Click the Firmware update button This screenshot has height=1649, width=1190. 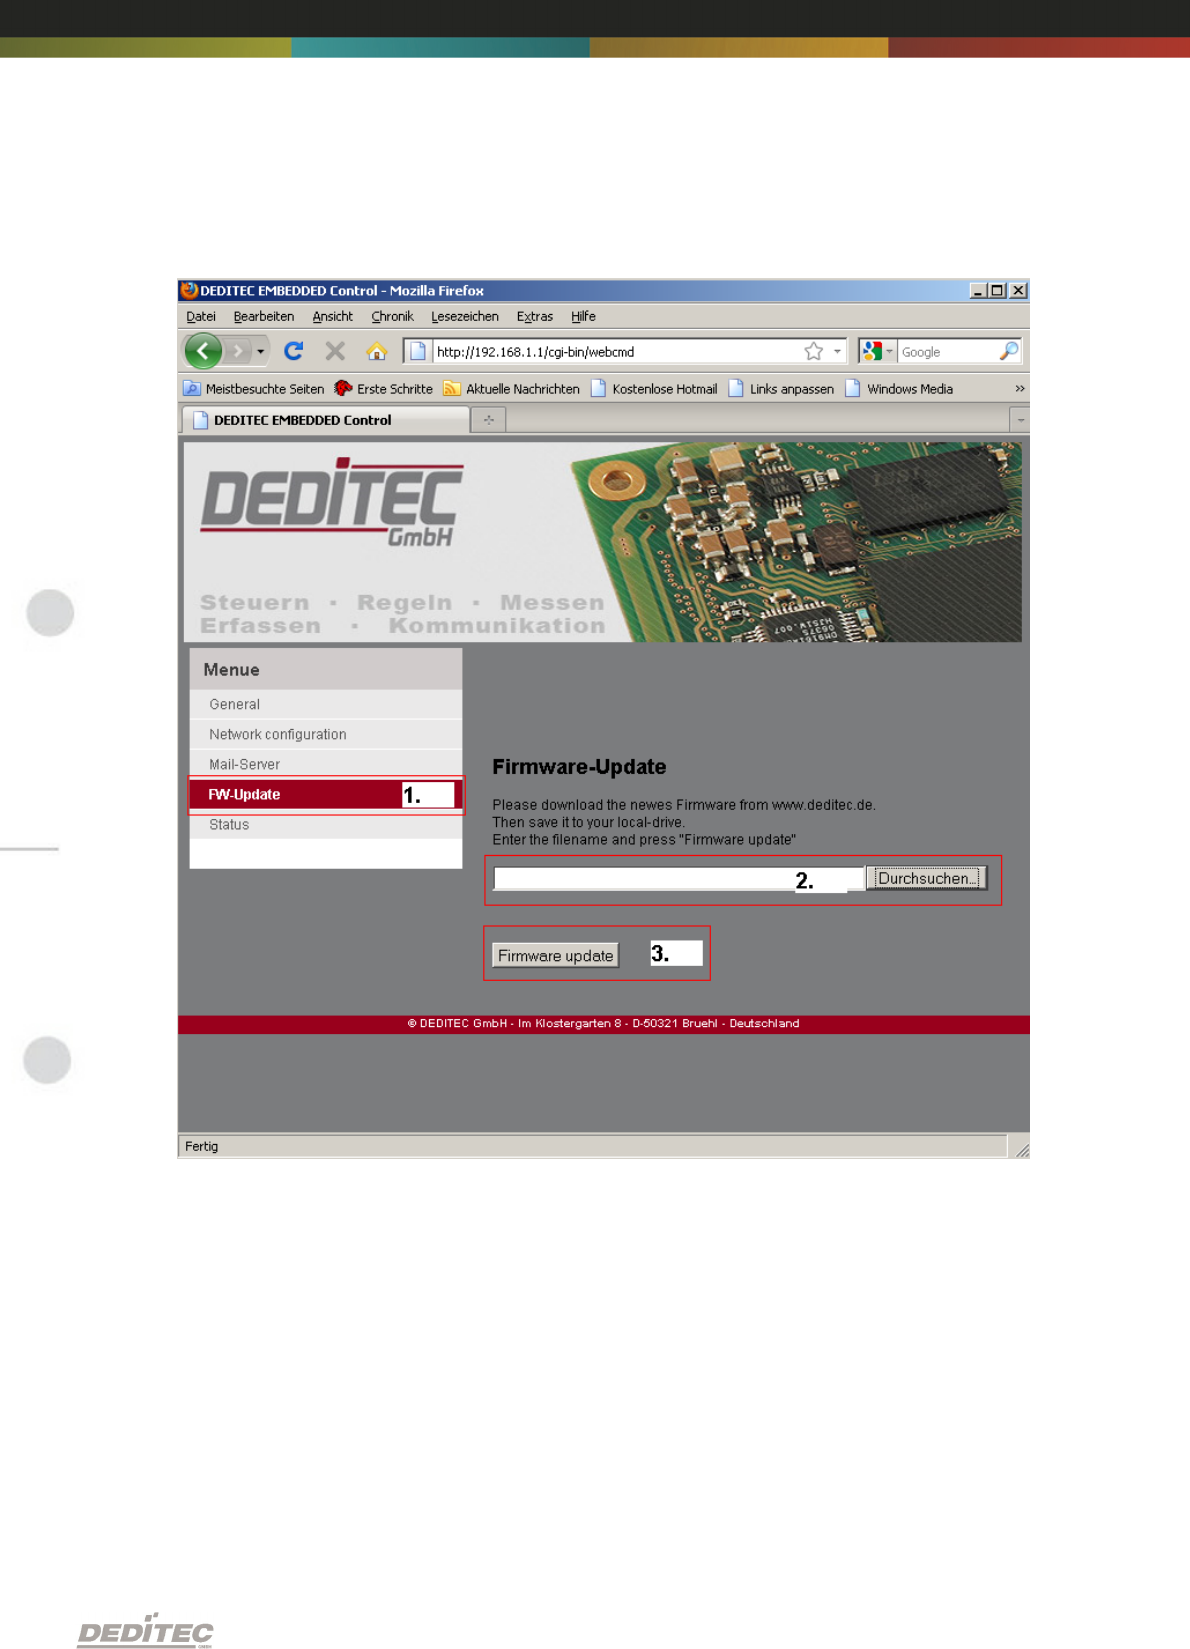pos(556,955)
